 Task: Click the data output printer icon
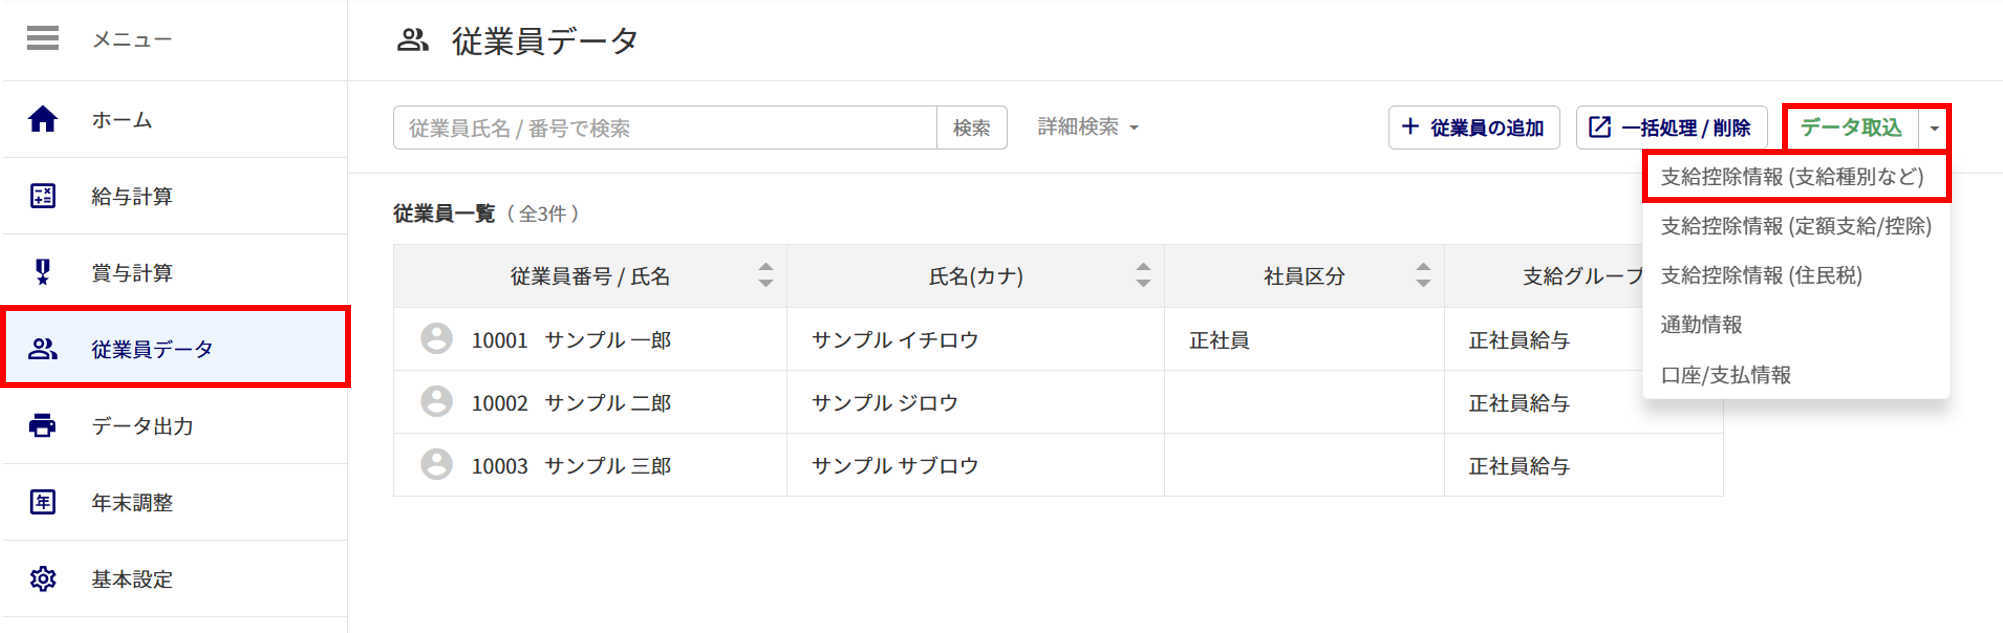tap(43, 426)
